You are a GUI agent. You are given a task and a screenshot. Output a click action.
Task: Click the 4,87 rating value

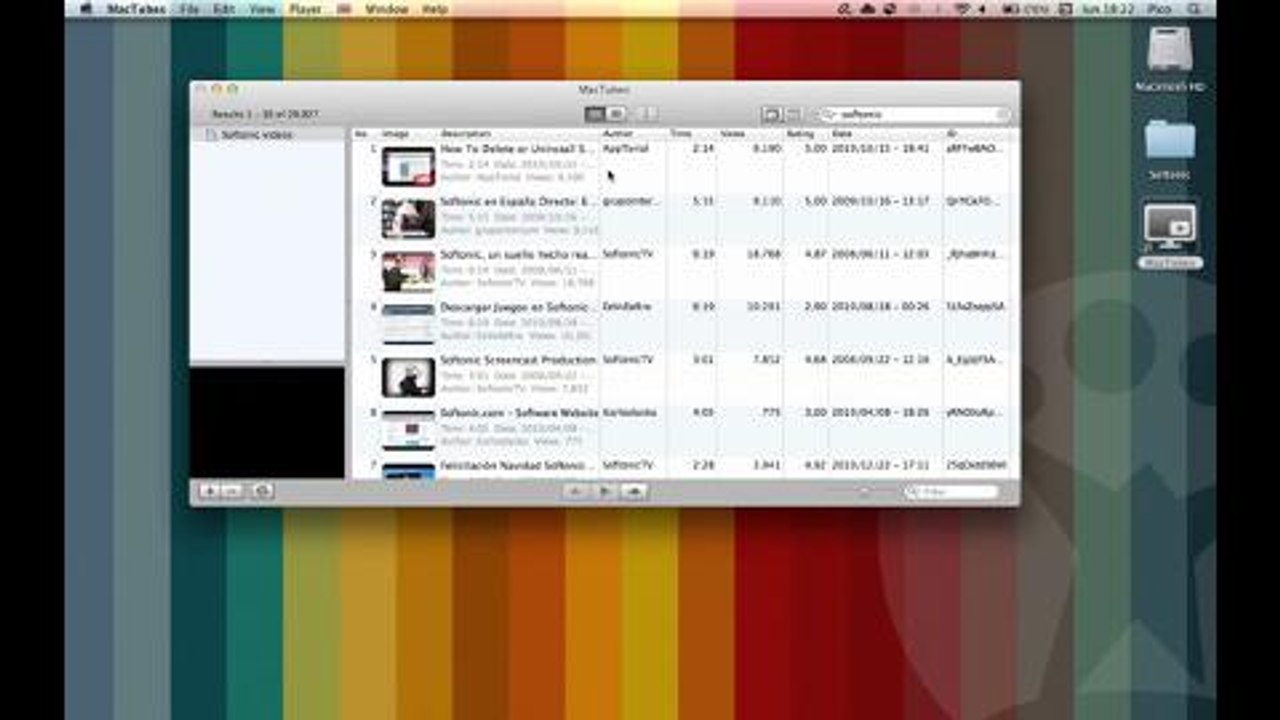tap(816, 255)
